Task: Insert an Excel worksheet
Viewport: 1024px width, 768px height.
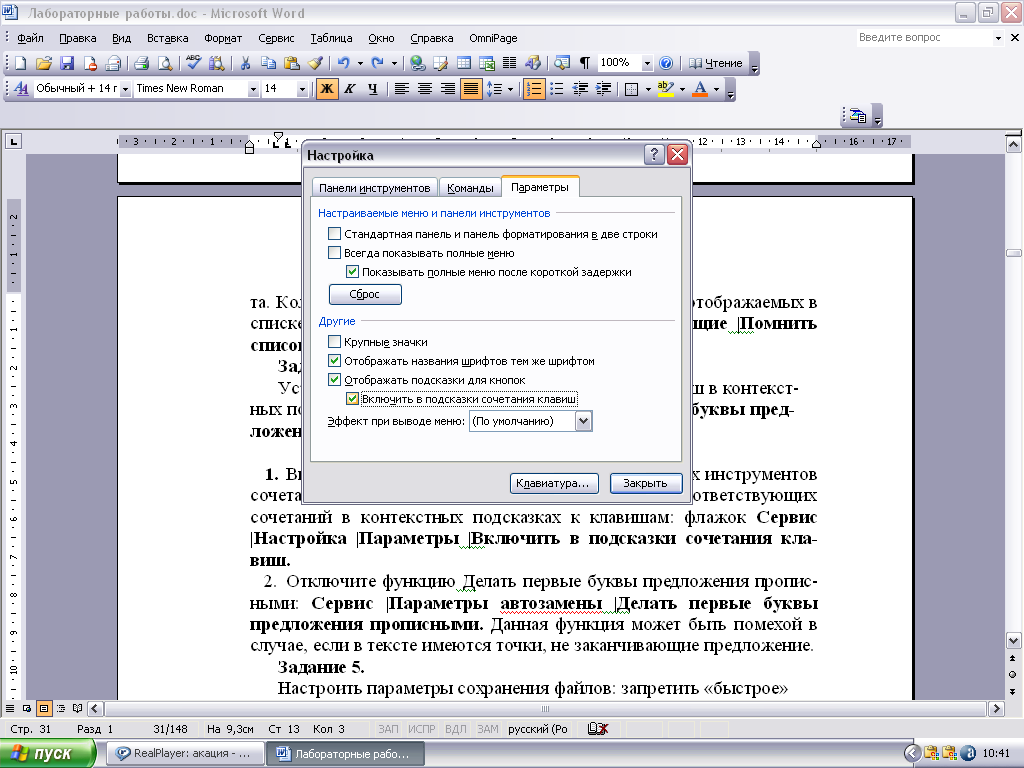Action: coord(487,63)
